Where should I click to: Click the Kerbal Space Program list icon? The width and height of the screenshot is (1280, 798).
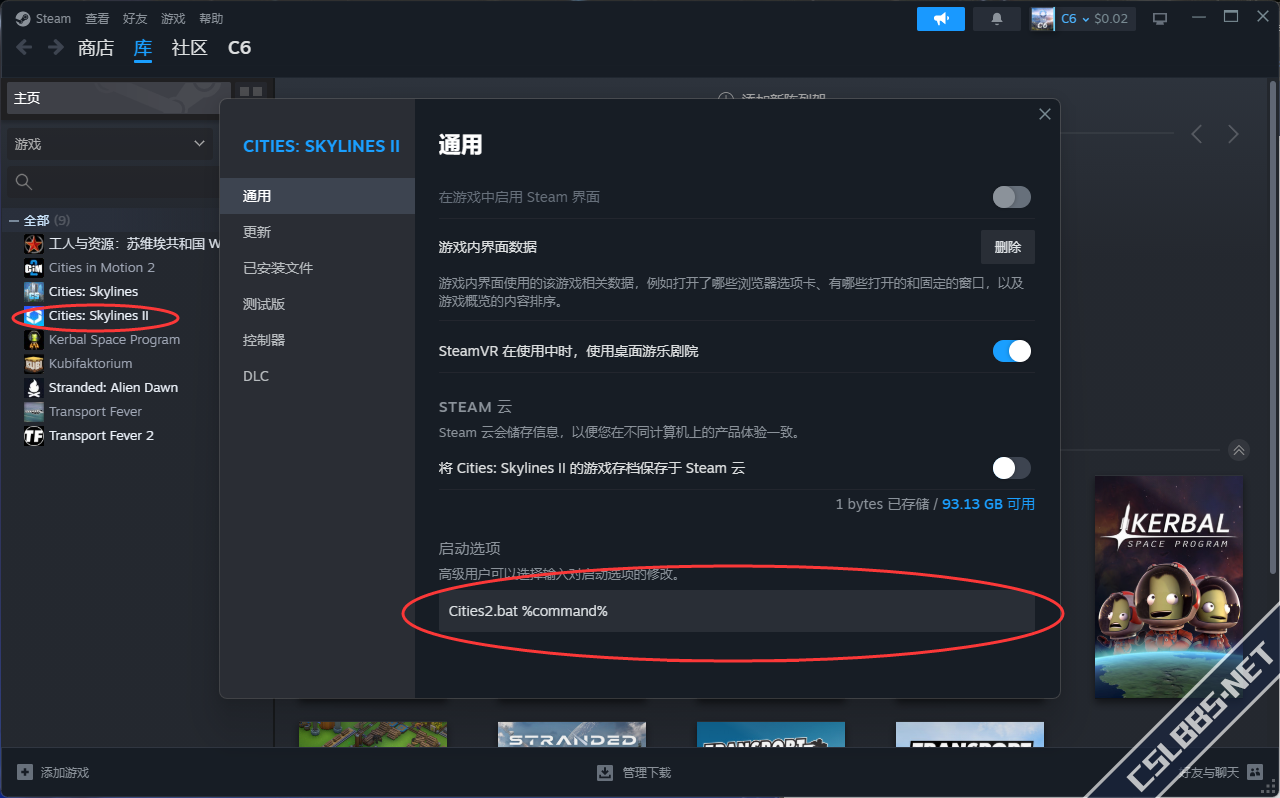point(33,339)
